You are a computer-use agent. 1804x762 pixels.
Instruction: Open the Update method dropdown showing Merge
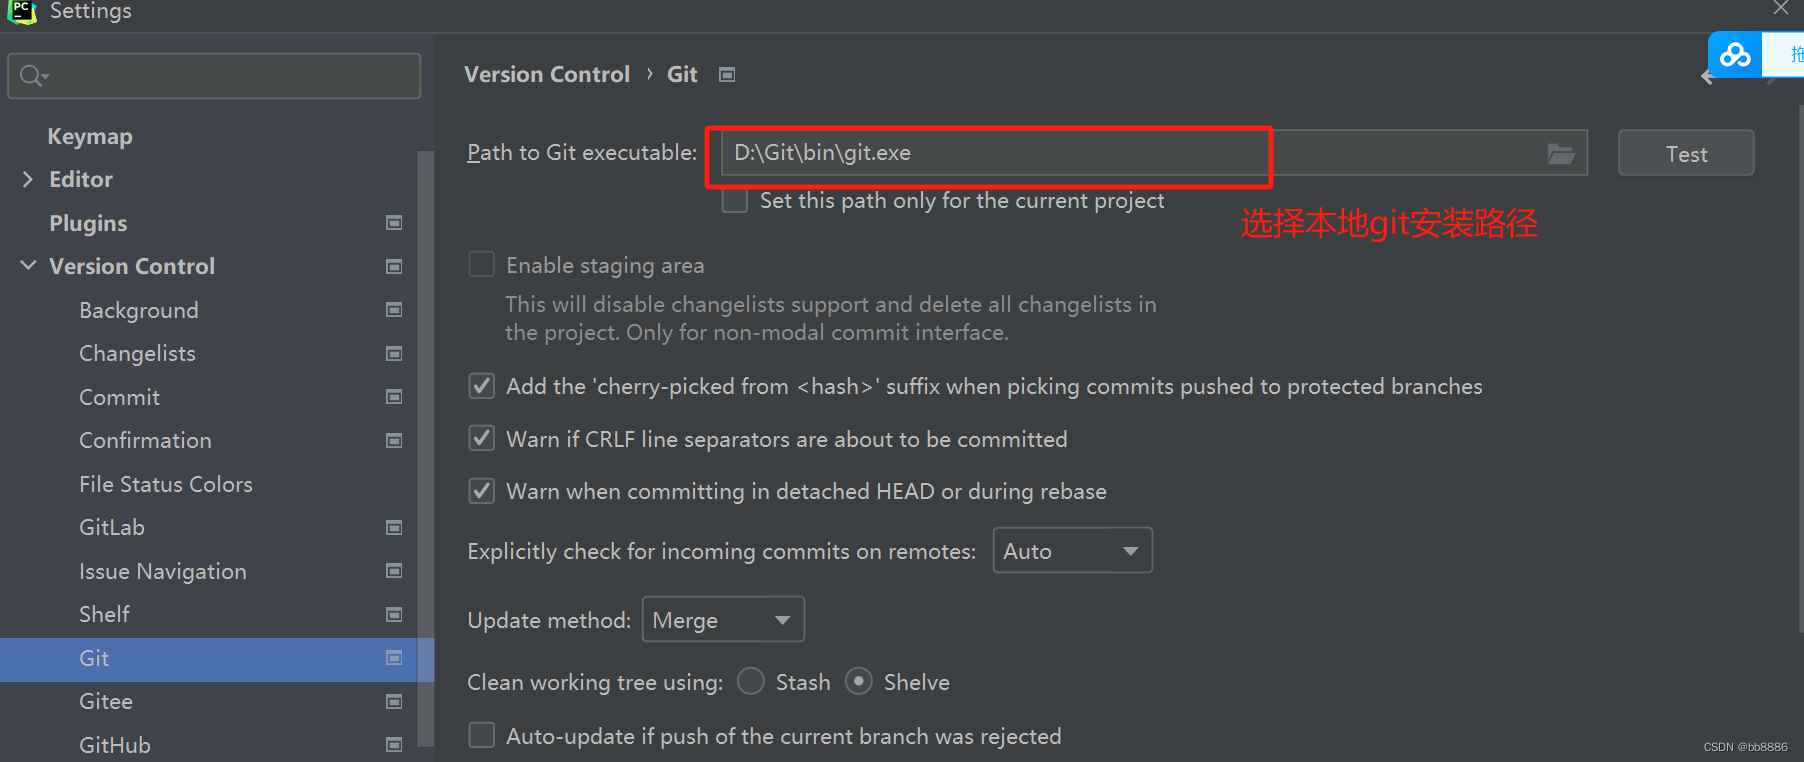tap(722, 619)
